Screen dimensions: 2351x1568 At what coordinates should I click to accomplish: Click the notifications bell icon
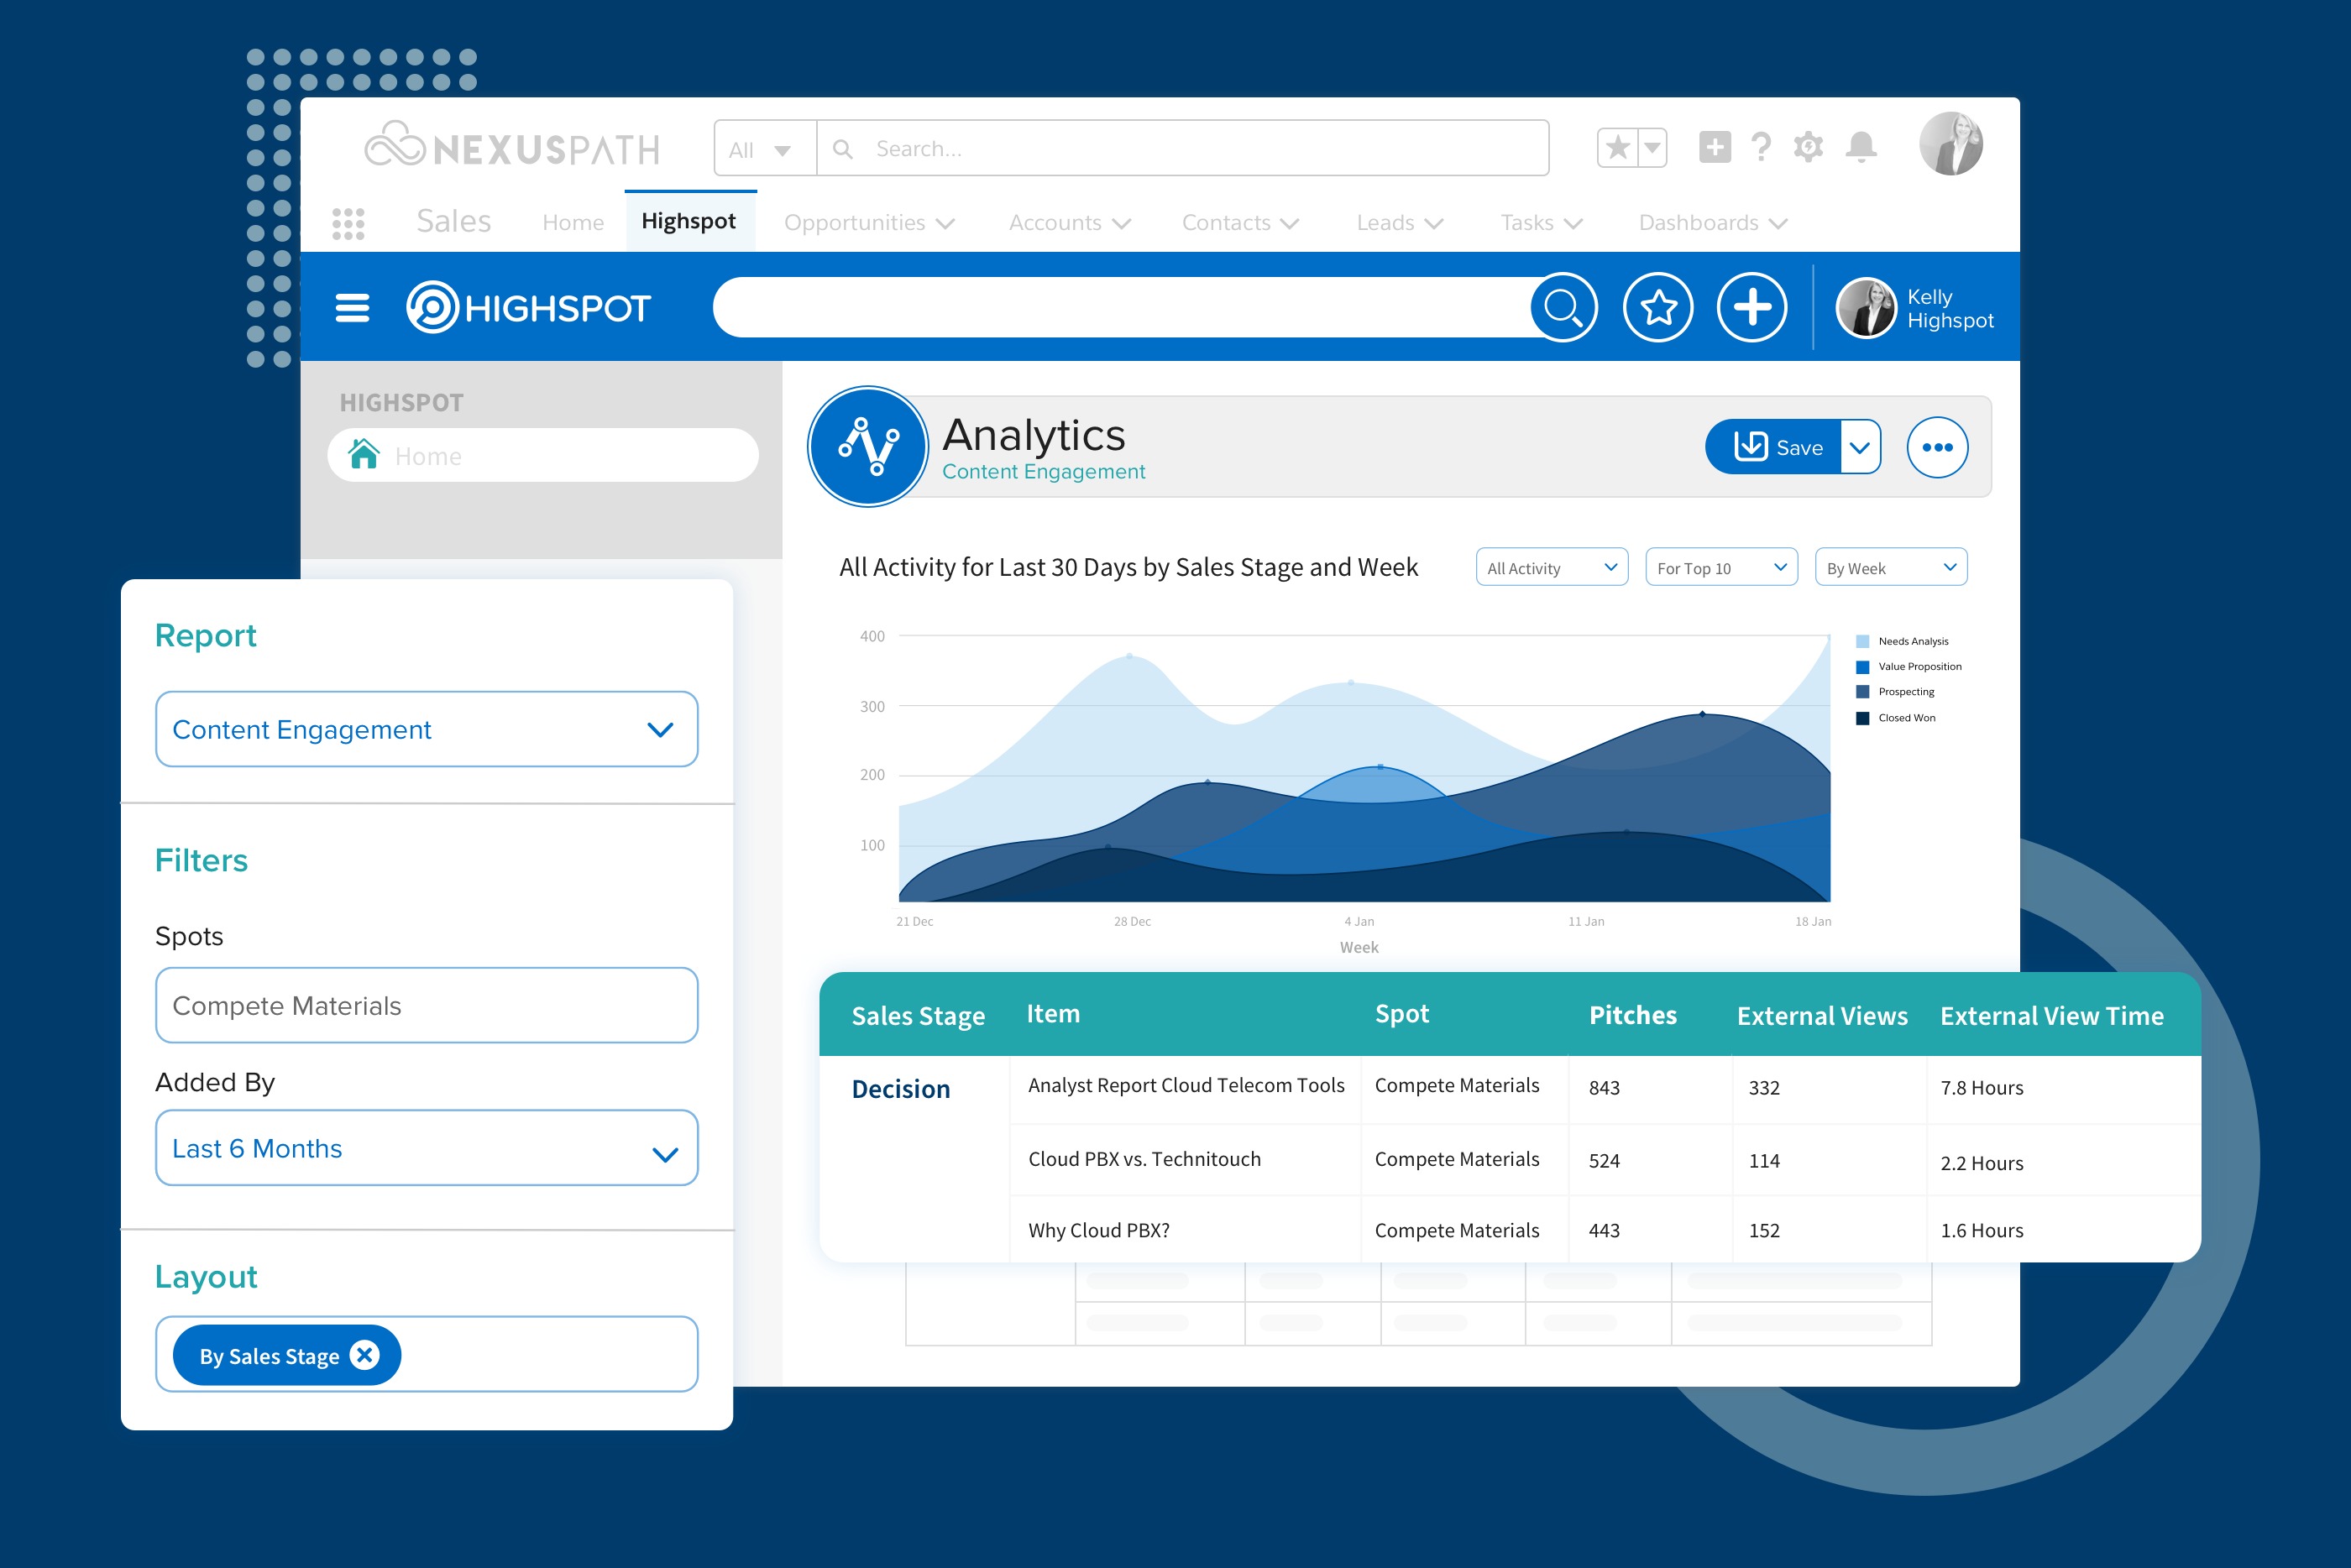click(x=1861, y=146)
